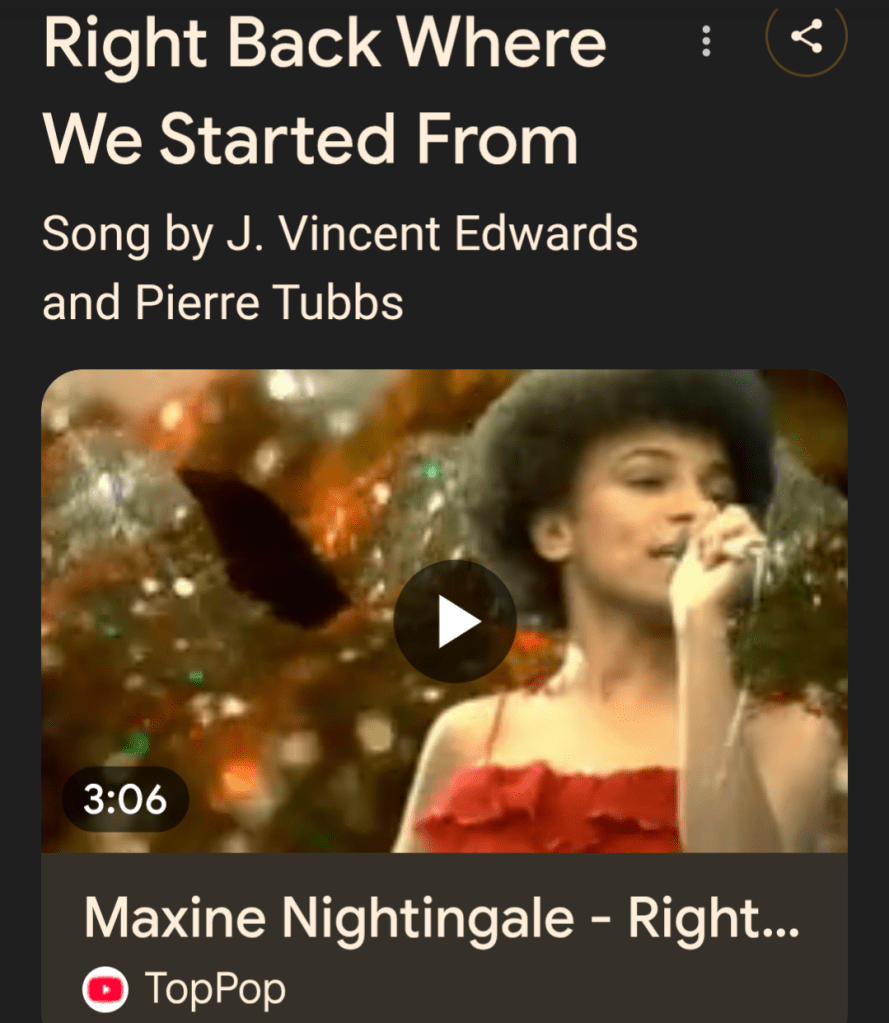Open the three-dot more options menu

point(706,42)
